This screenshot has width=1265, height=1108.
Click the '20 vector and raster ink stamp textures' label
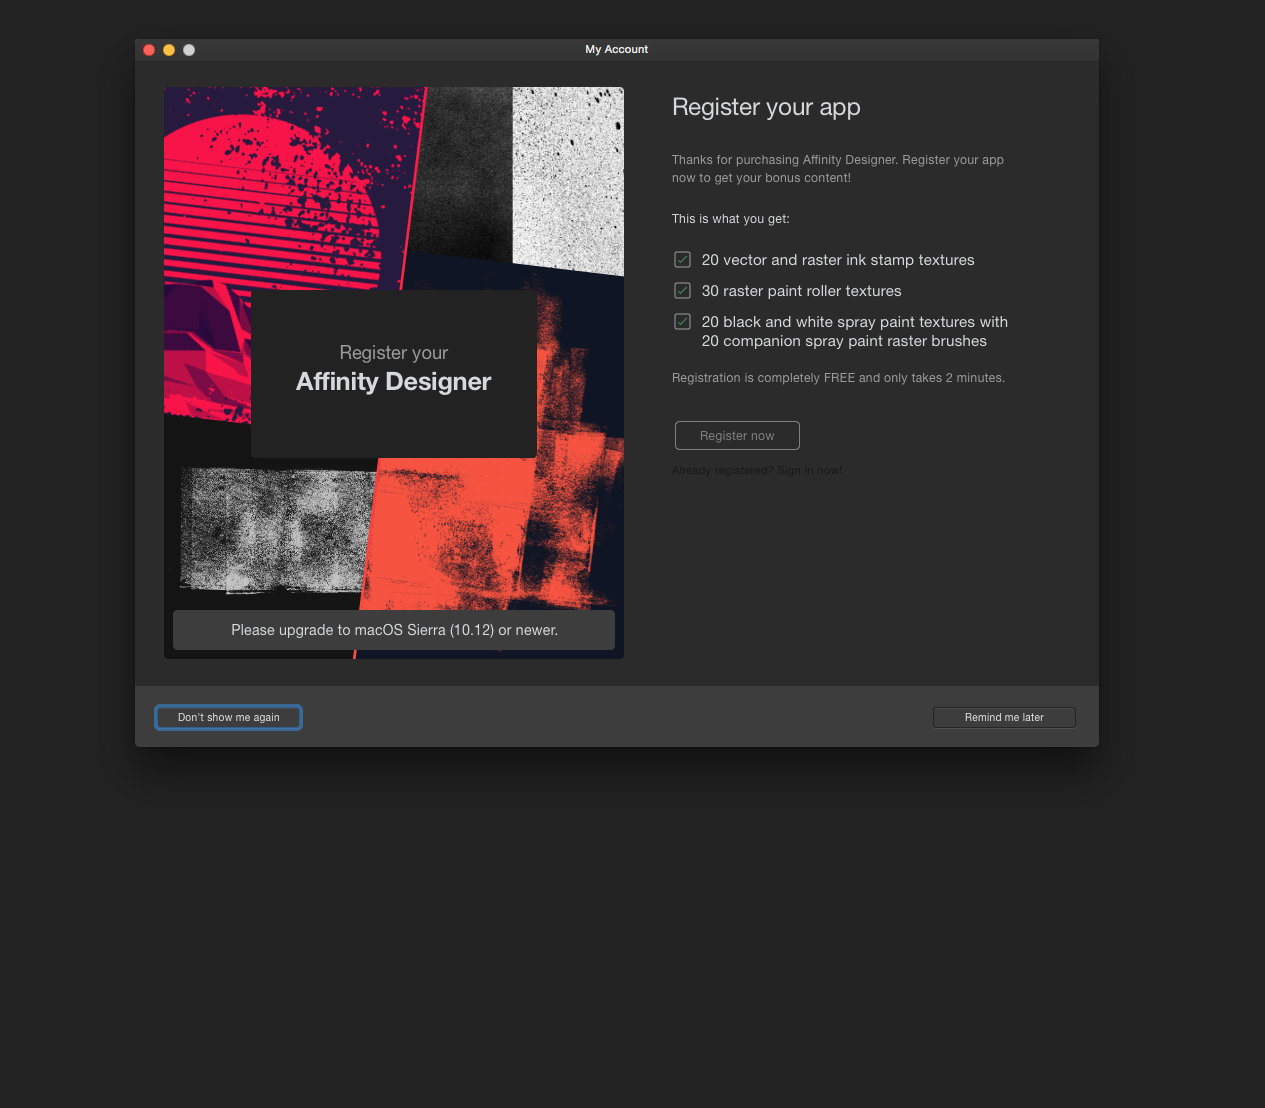coord(838,260)
